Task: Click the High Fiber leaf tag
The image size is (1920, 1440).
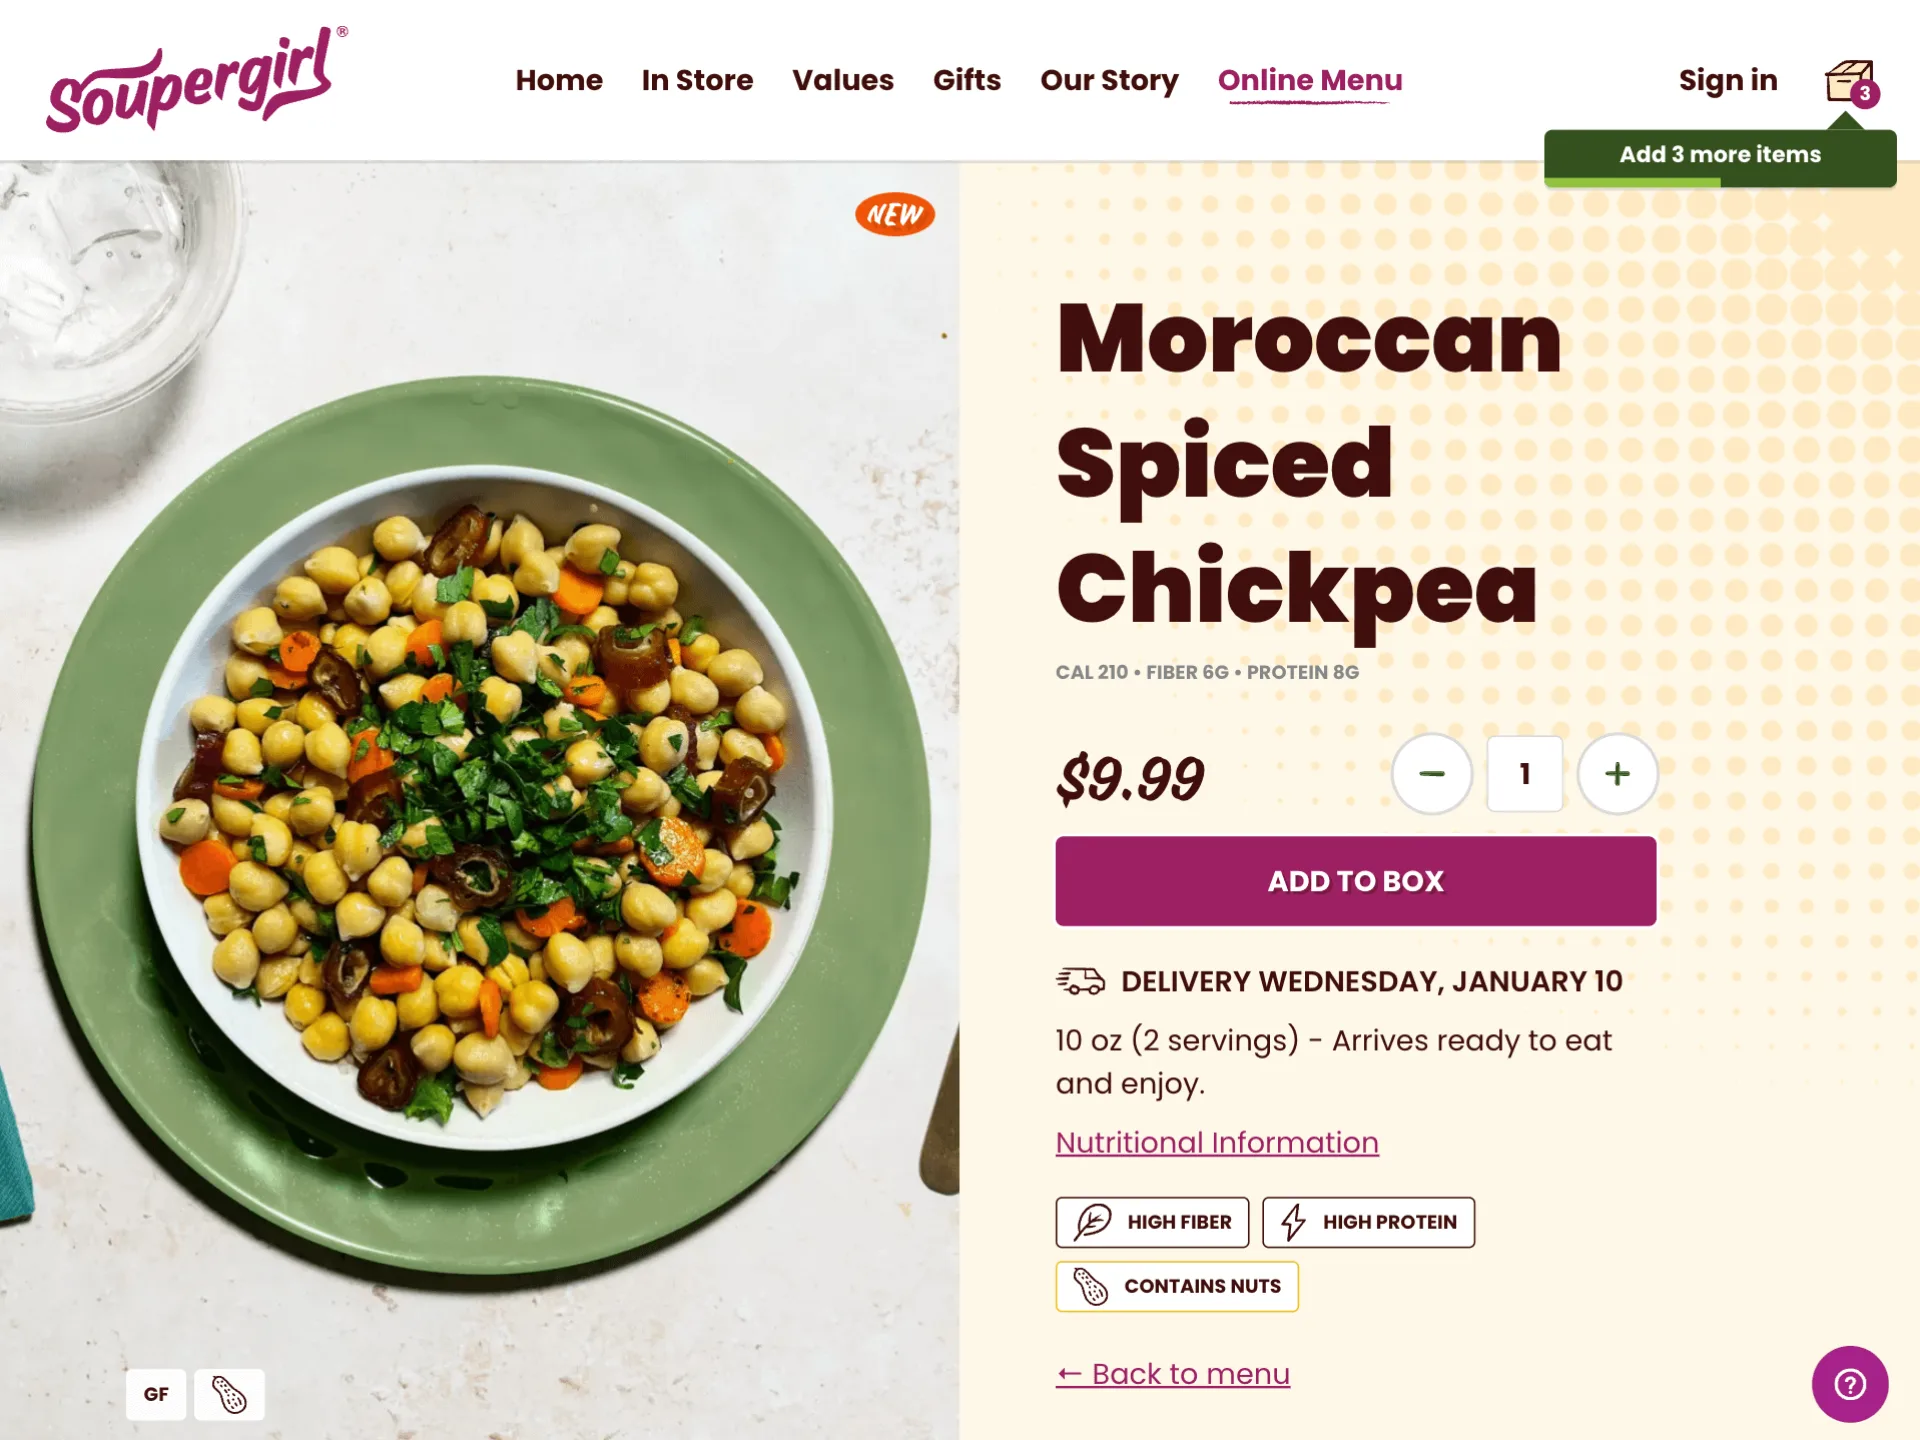Action: click(1152, 1222)
